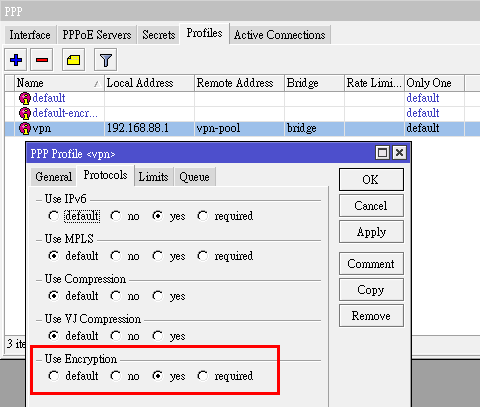Set Use Compression to no

tap(116, 296)
